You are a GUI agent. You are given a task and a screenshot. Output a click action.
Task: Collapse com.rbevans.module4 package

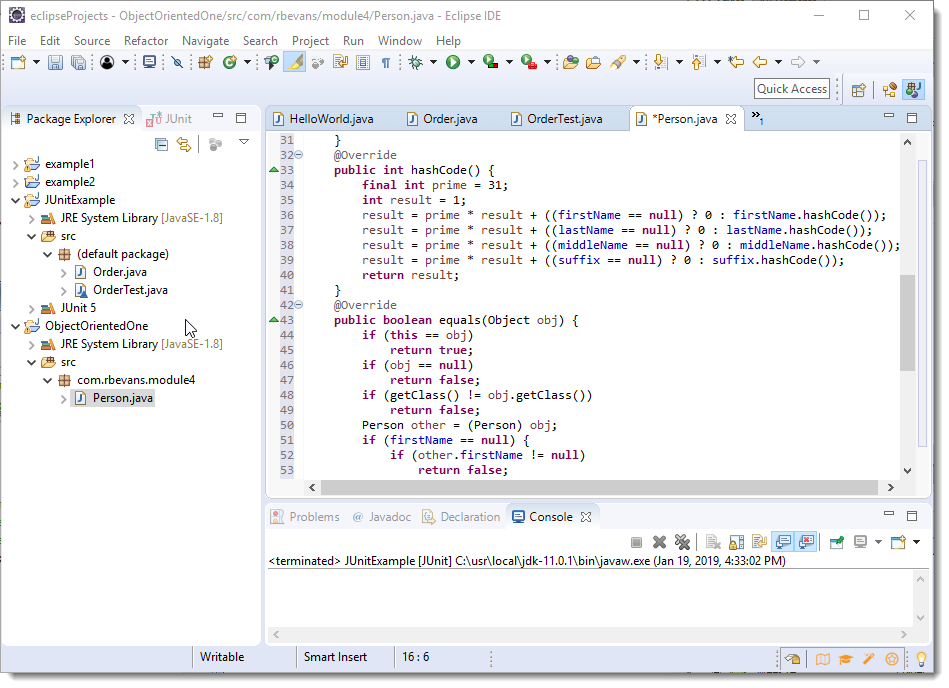point(47,381)
